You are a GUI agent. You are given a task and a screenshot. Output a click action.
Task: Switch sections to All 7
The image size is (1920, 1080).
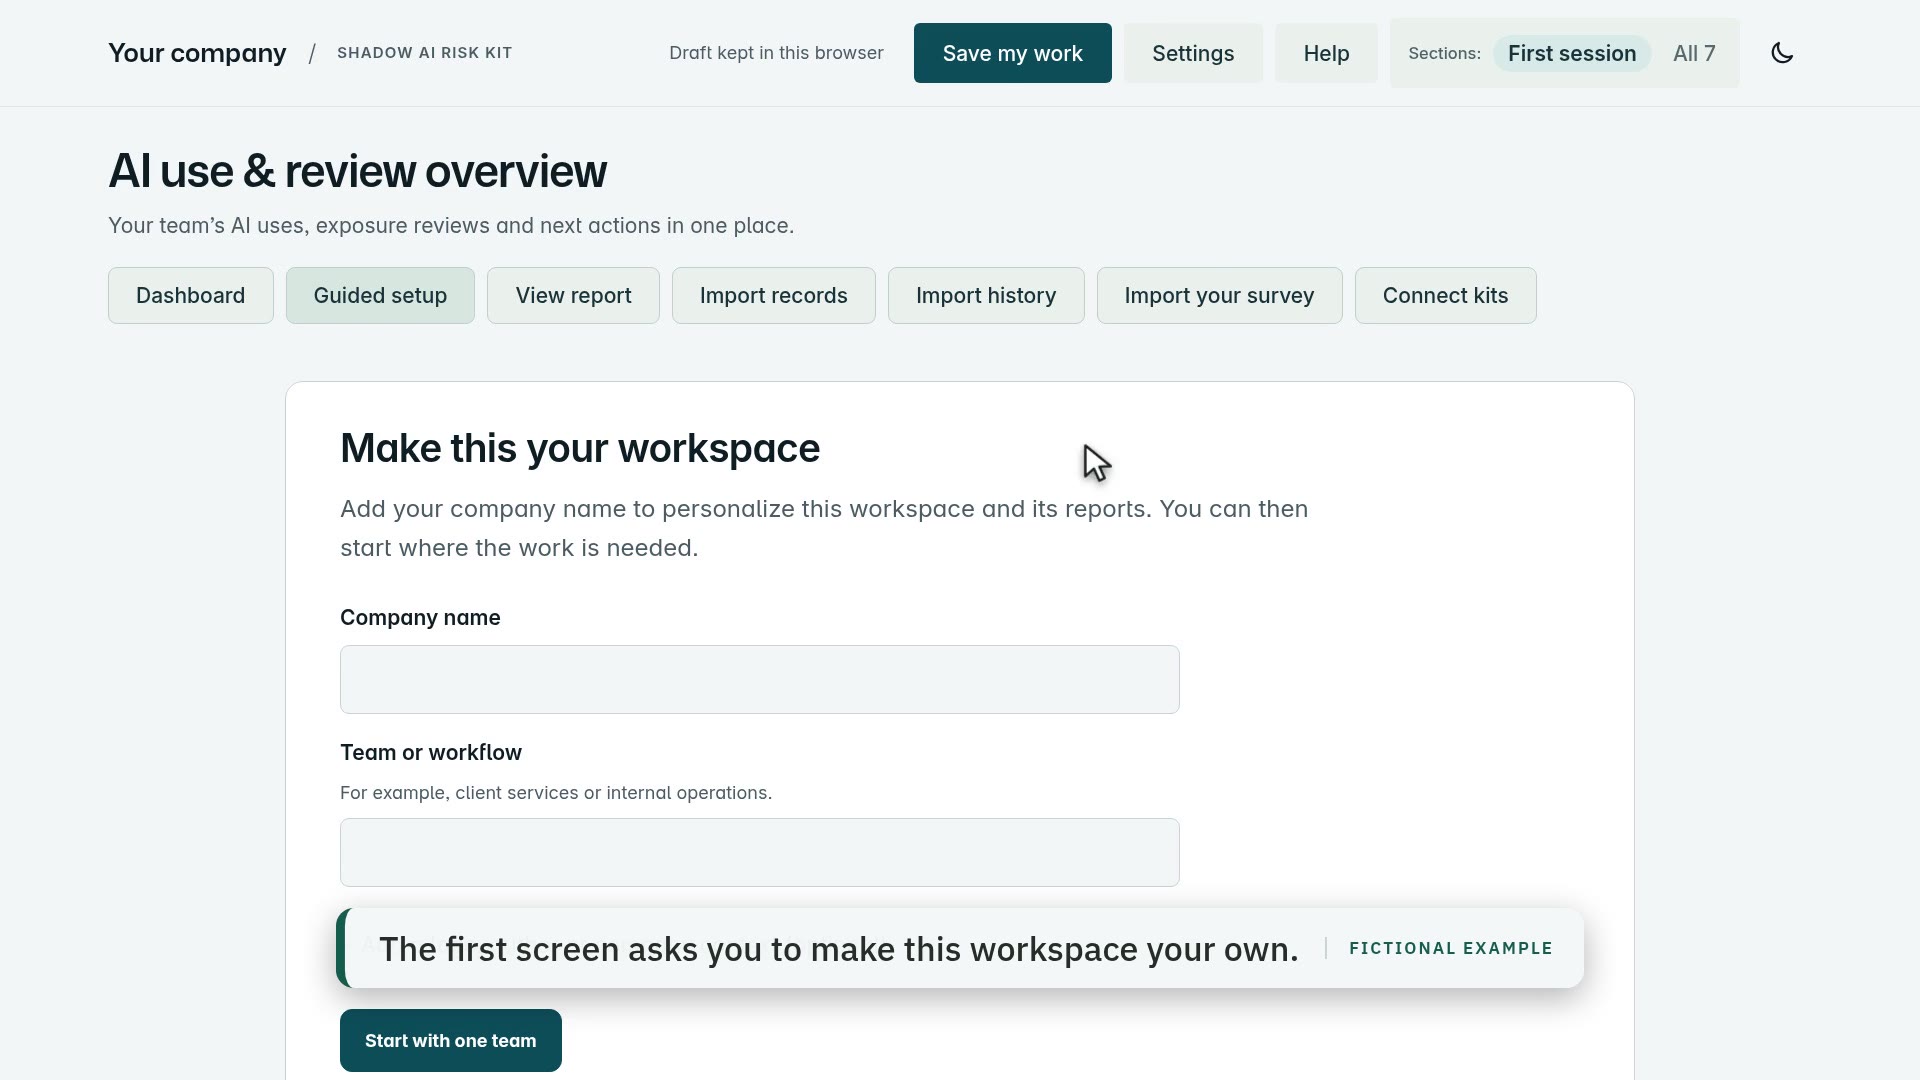(x=1694, y=53)
